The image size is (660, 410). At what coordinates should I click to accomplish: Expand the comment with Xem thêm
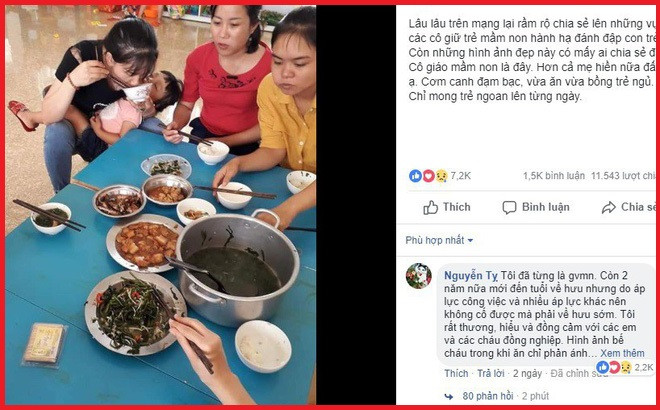click(622, 353)
